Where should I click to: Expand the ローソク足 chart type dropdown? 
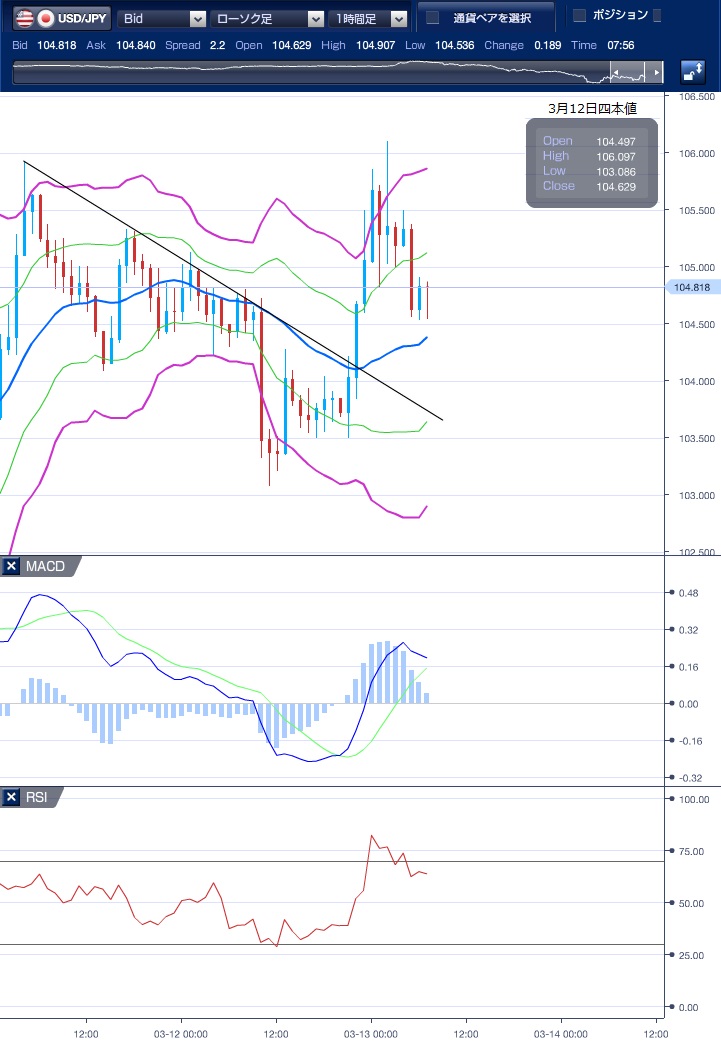(x=315, y=19)
